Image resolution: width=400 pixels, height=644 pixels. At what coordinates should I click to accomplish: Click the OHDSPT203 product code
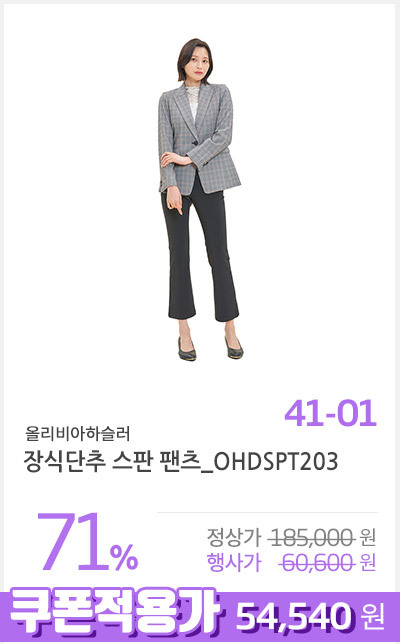[x=276, y=462]
